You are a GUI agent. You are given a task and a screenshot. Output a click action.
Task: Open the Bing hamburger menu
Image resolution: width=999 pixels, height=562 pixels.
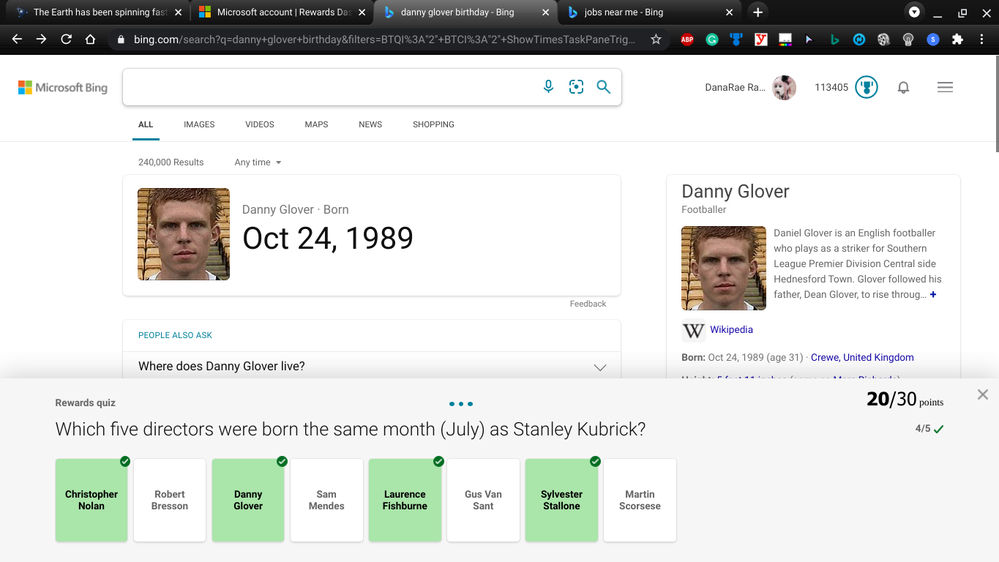tap(945, 87)
